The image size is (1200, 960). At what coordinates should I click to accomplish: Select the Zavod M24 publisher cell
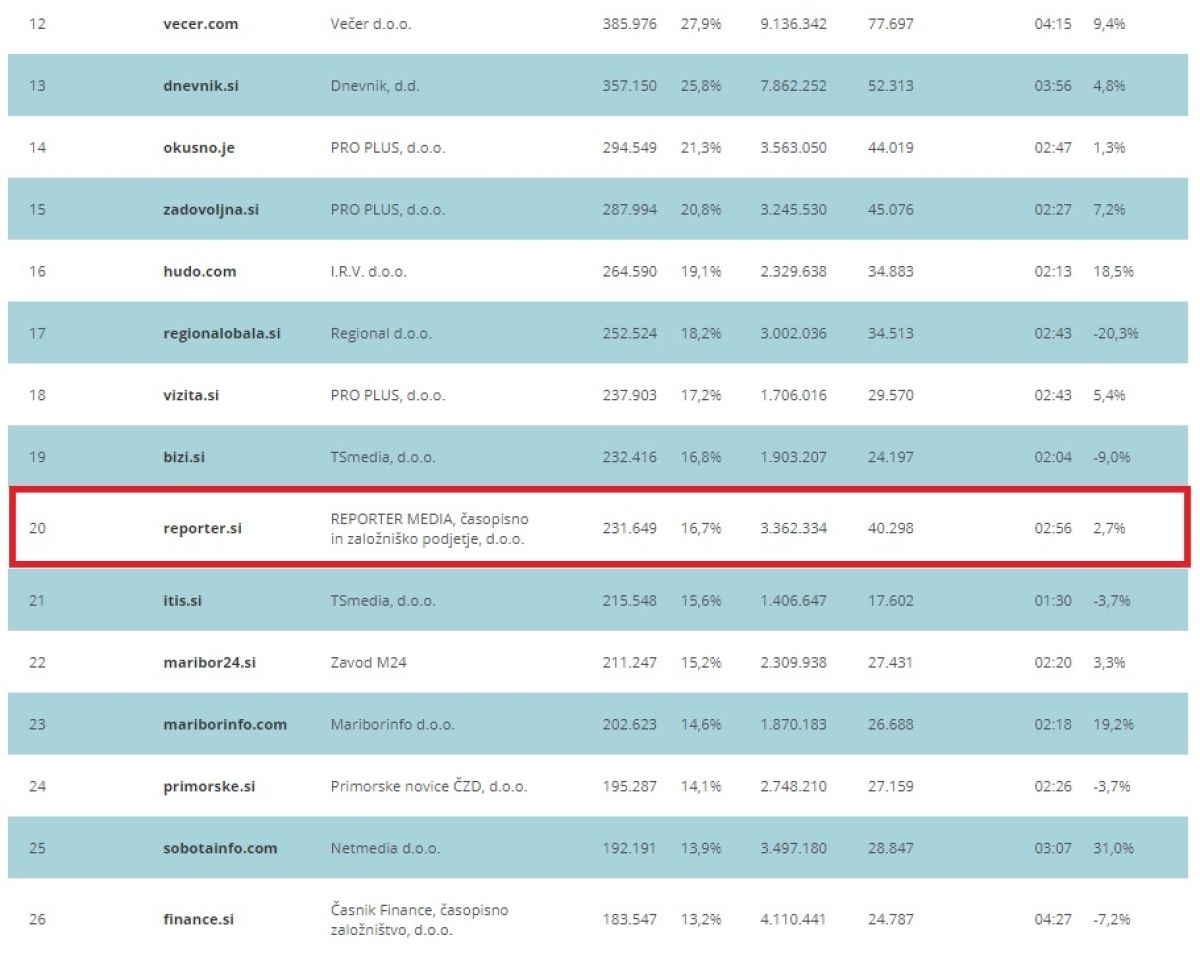[x=369, y=663]
